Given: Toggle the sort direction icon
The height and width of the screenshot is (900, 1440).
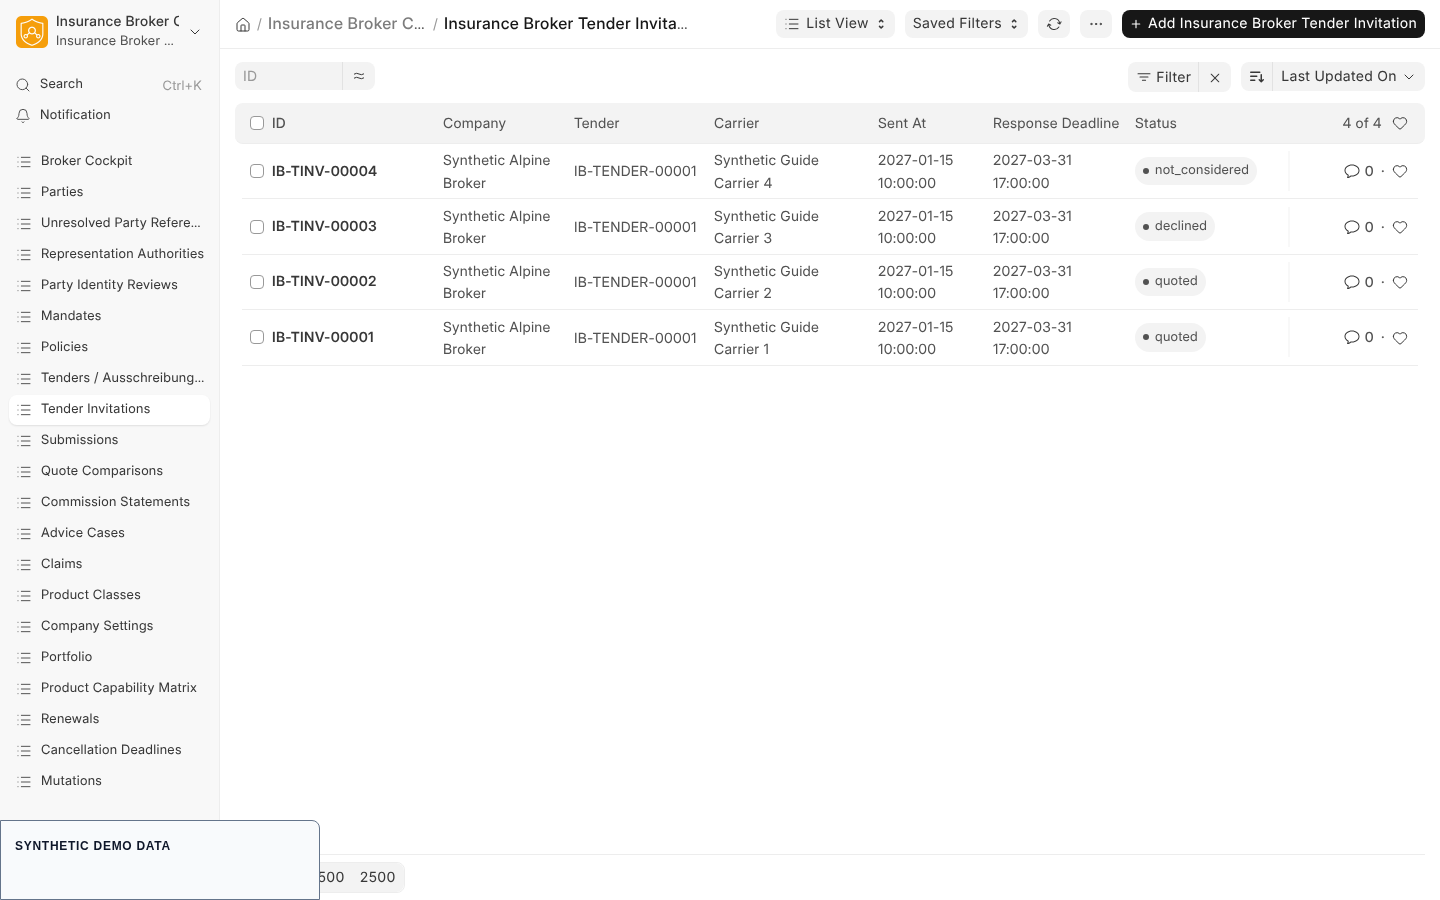Looking at the screenshot, I should (x=1257, y=77).
